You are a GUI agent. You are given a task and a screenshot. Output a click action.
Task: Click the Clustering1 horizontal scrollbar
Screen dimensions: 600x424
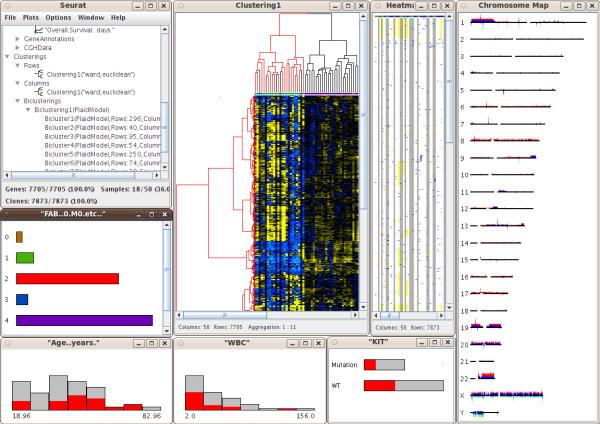(225, 315)
